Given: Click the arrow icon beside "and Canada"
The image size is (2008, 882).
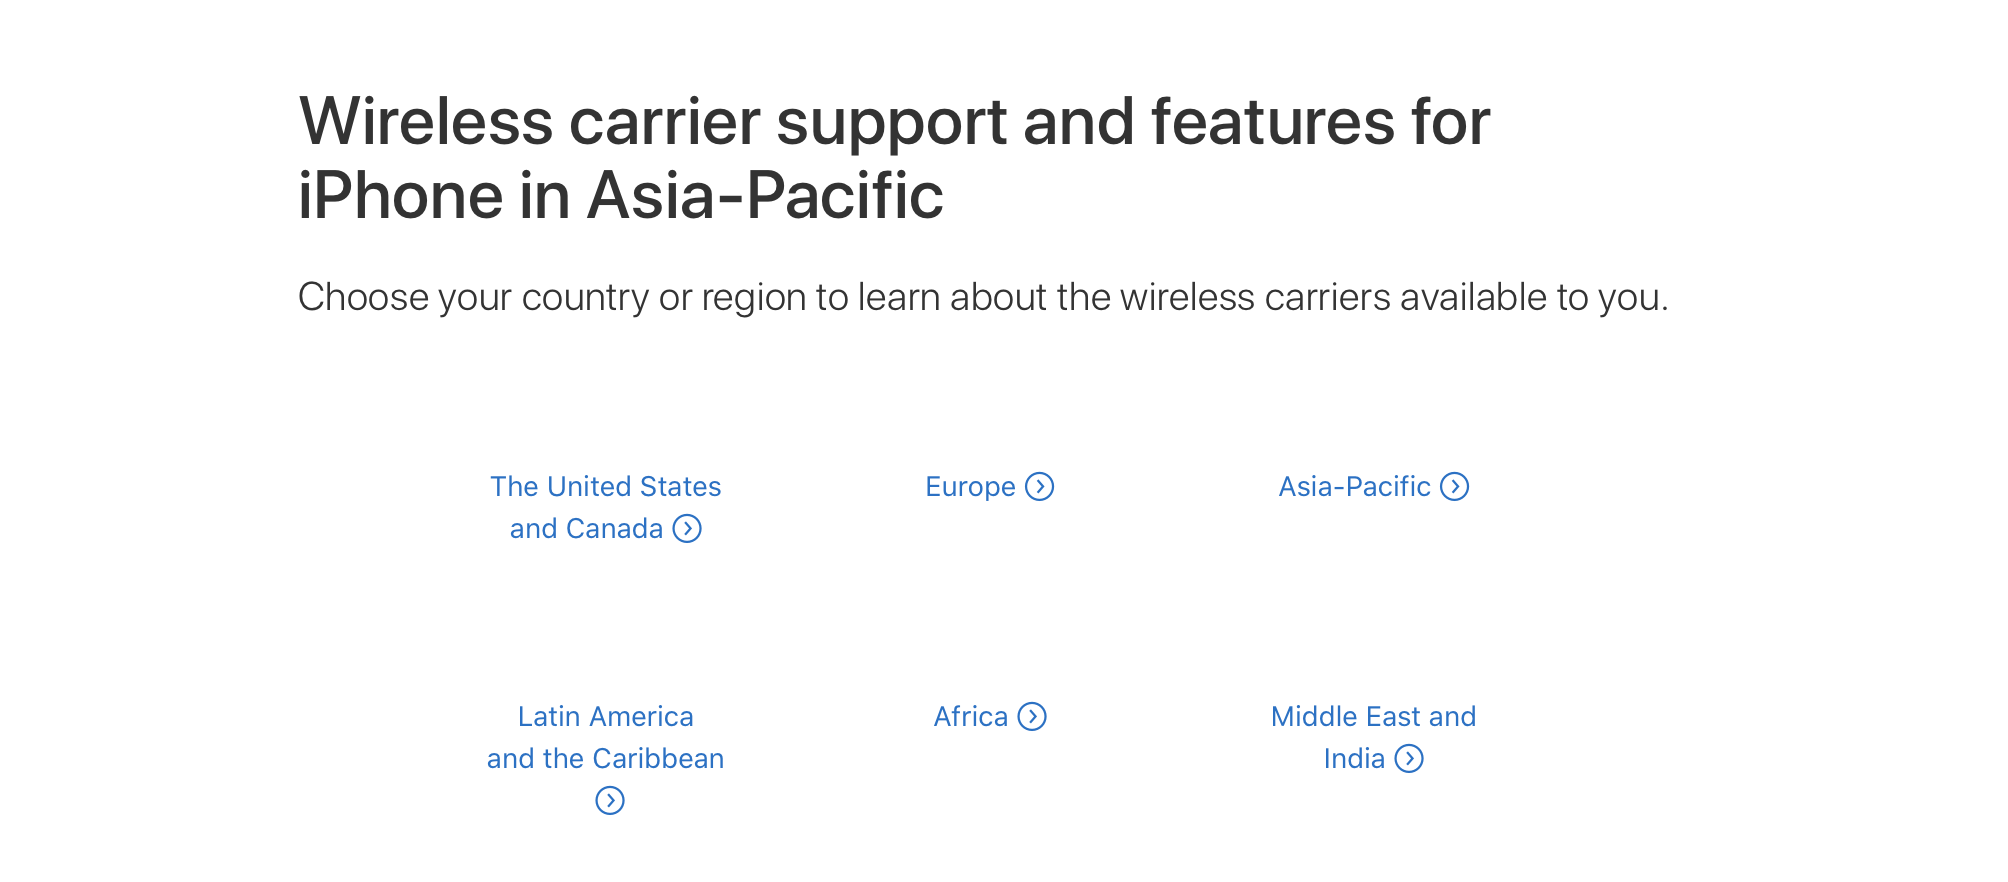Looking at the screenshot, I should point(687,528).
